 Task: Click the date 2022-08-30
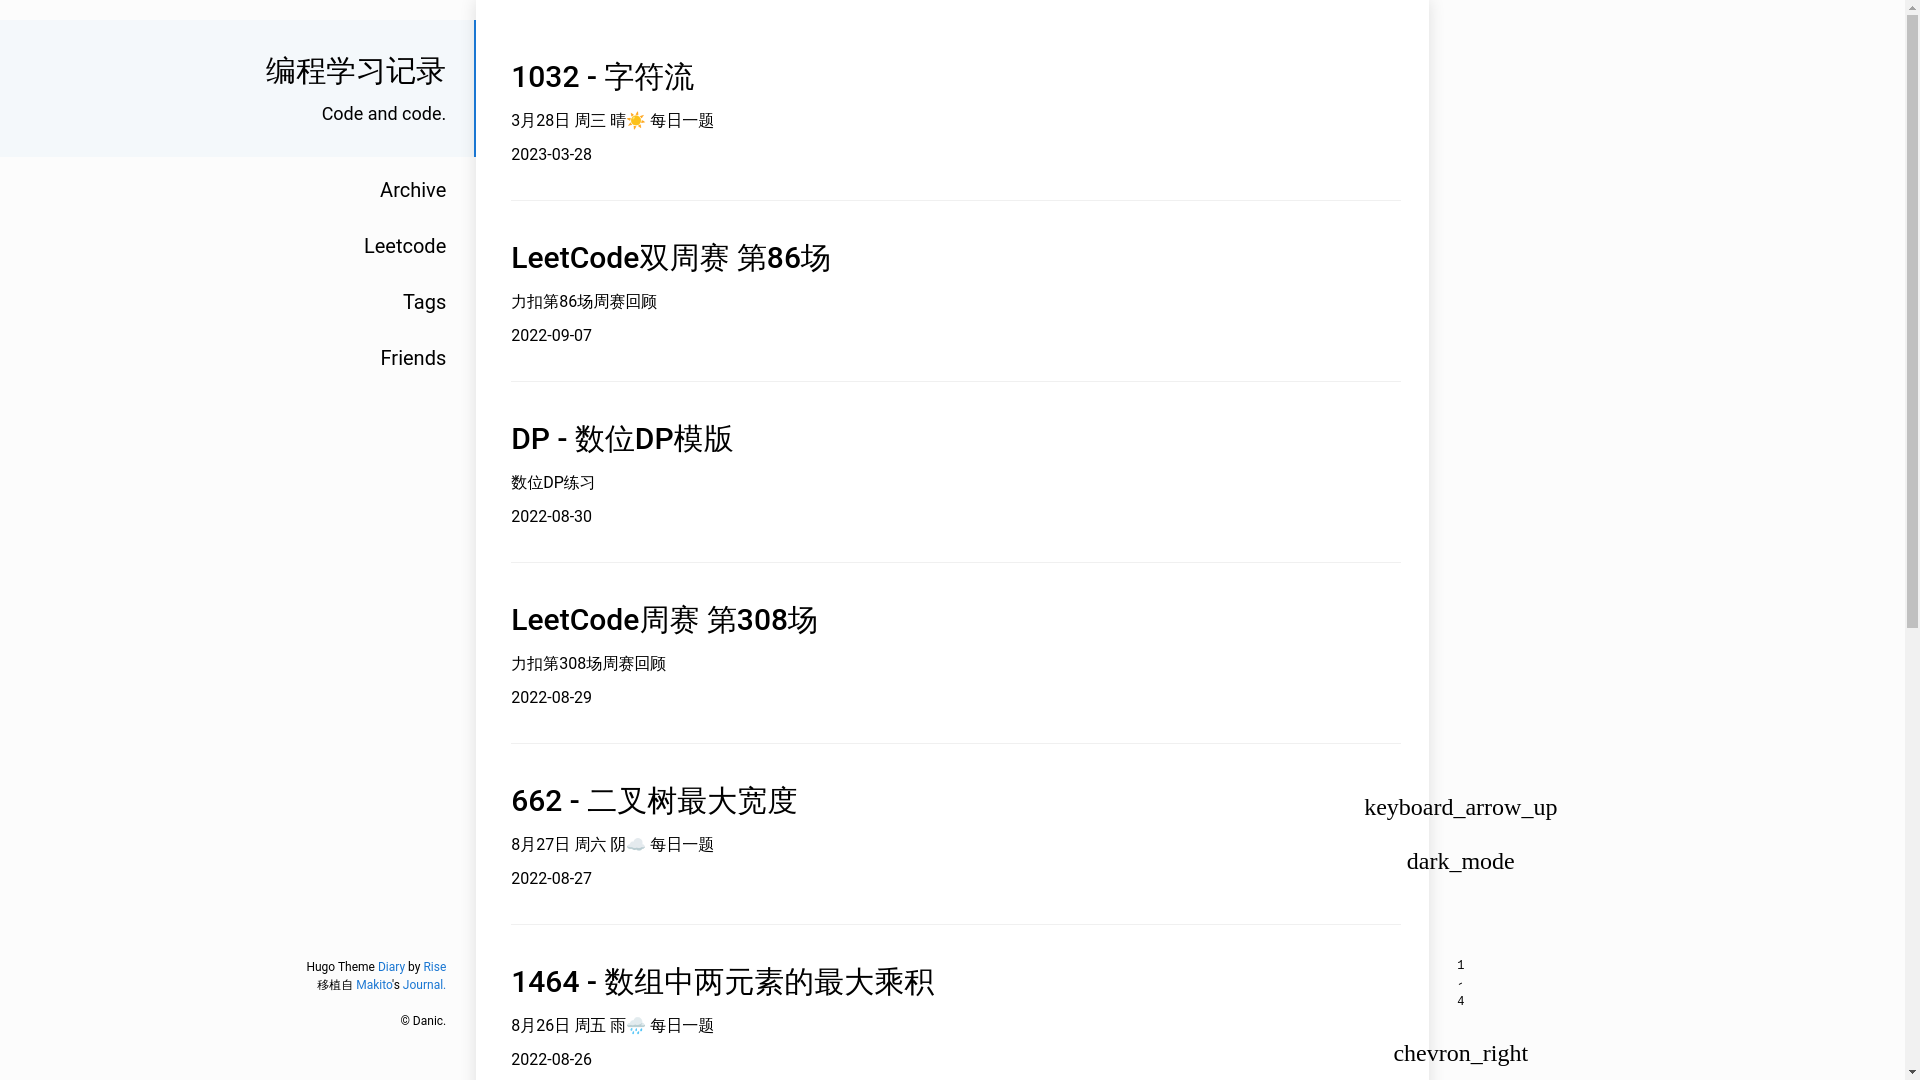pos(551,516)
